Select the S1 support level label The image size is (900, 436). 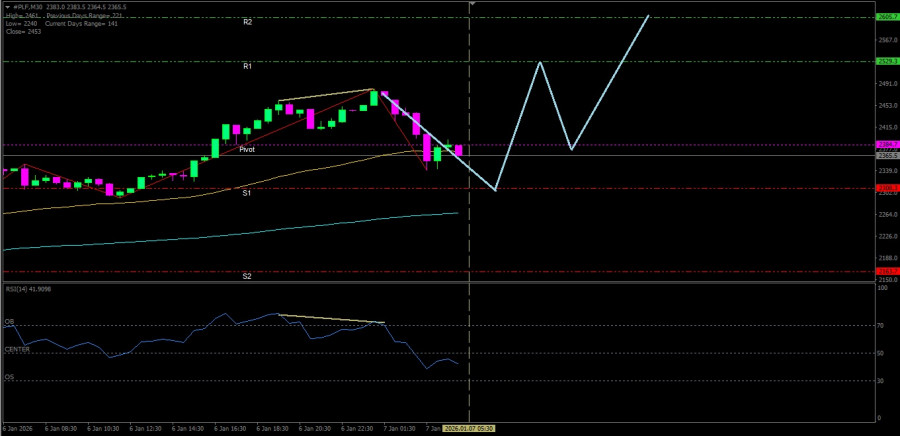pyautogui.click(x=247, y=192)
